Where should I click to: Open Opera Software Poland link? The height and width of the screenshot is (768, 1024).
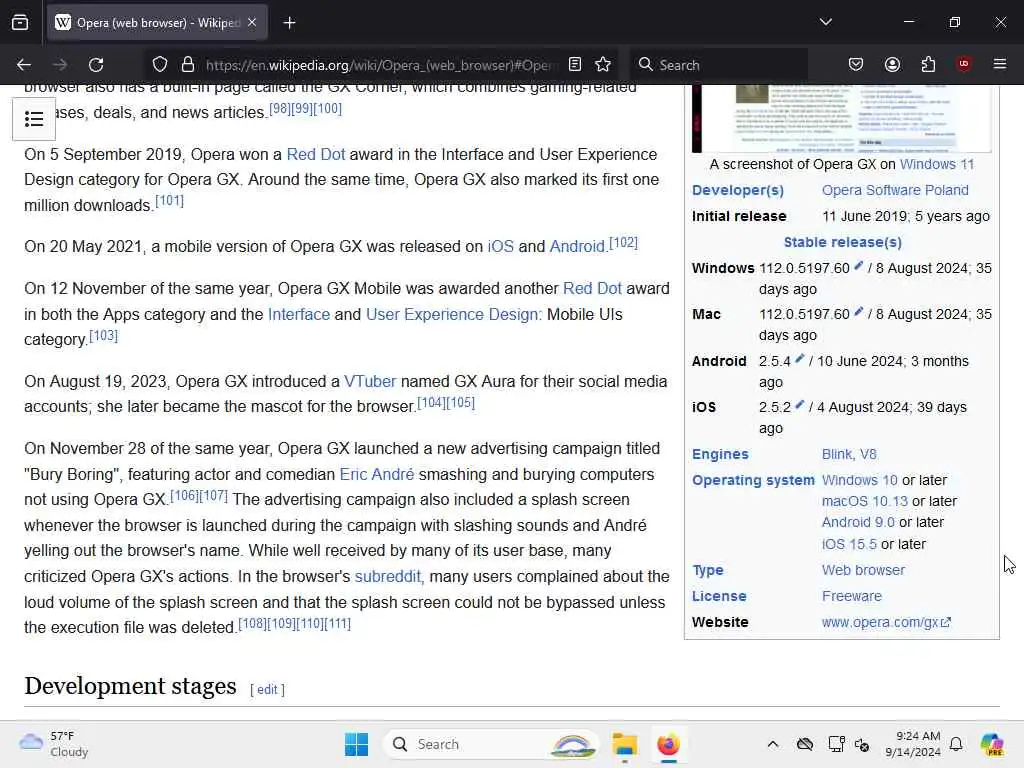pos(895,190)
